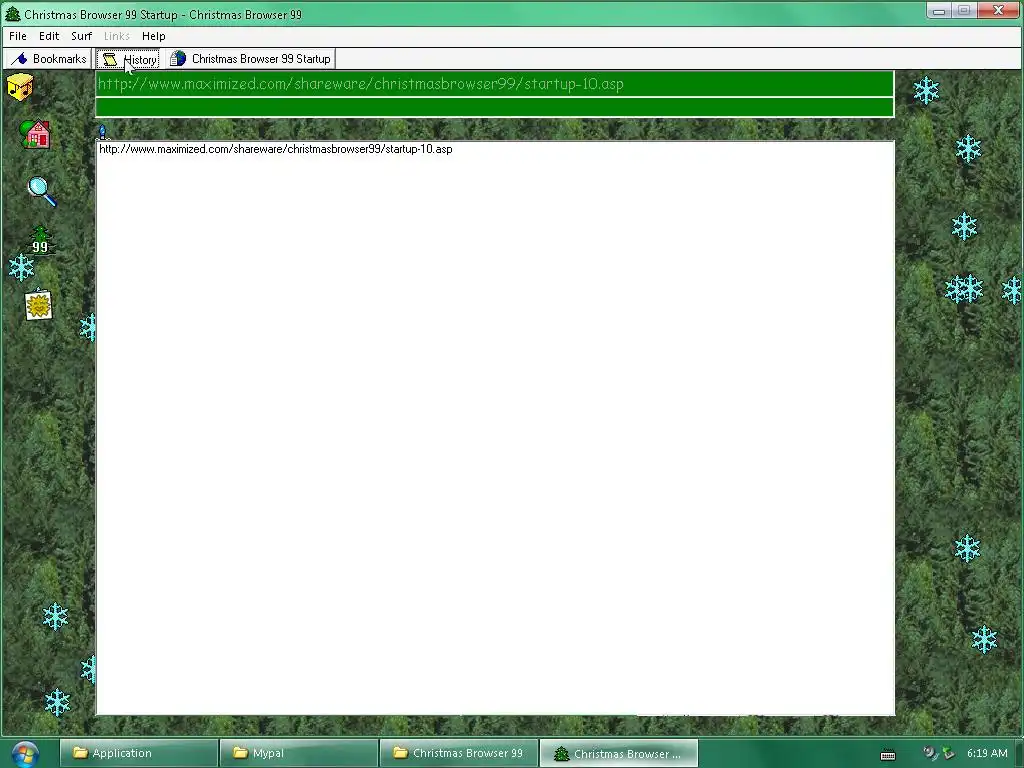Click the Christmas tree 99 sidebar icon
Viewport: 1024px width, 768px height.
(40, 240)
